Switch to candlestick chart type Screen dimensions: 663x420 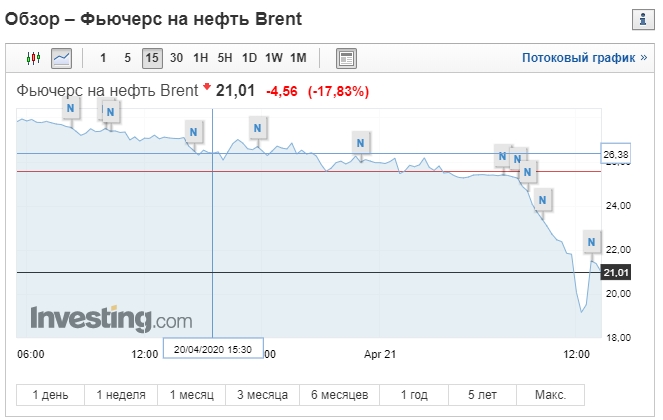point(32,58)
